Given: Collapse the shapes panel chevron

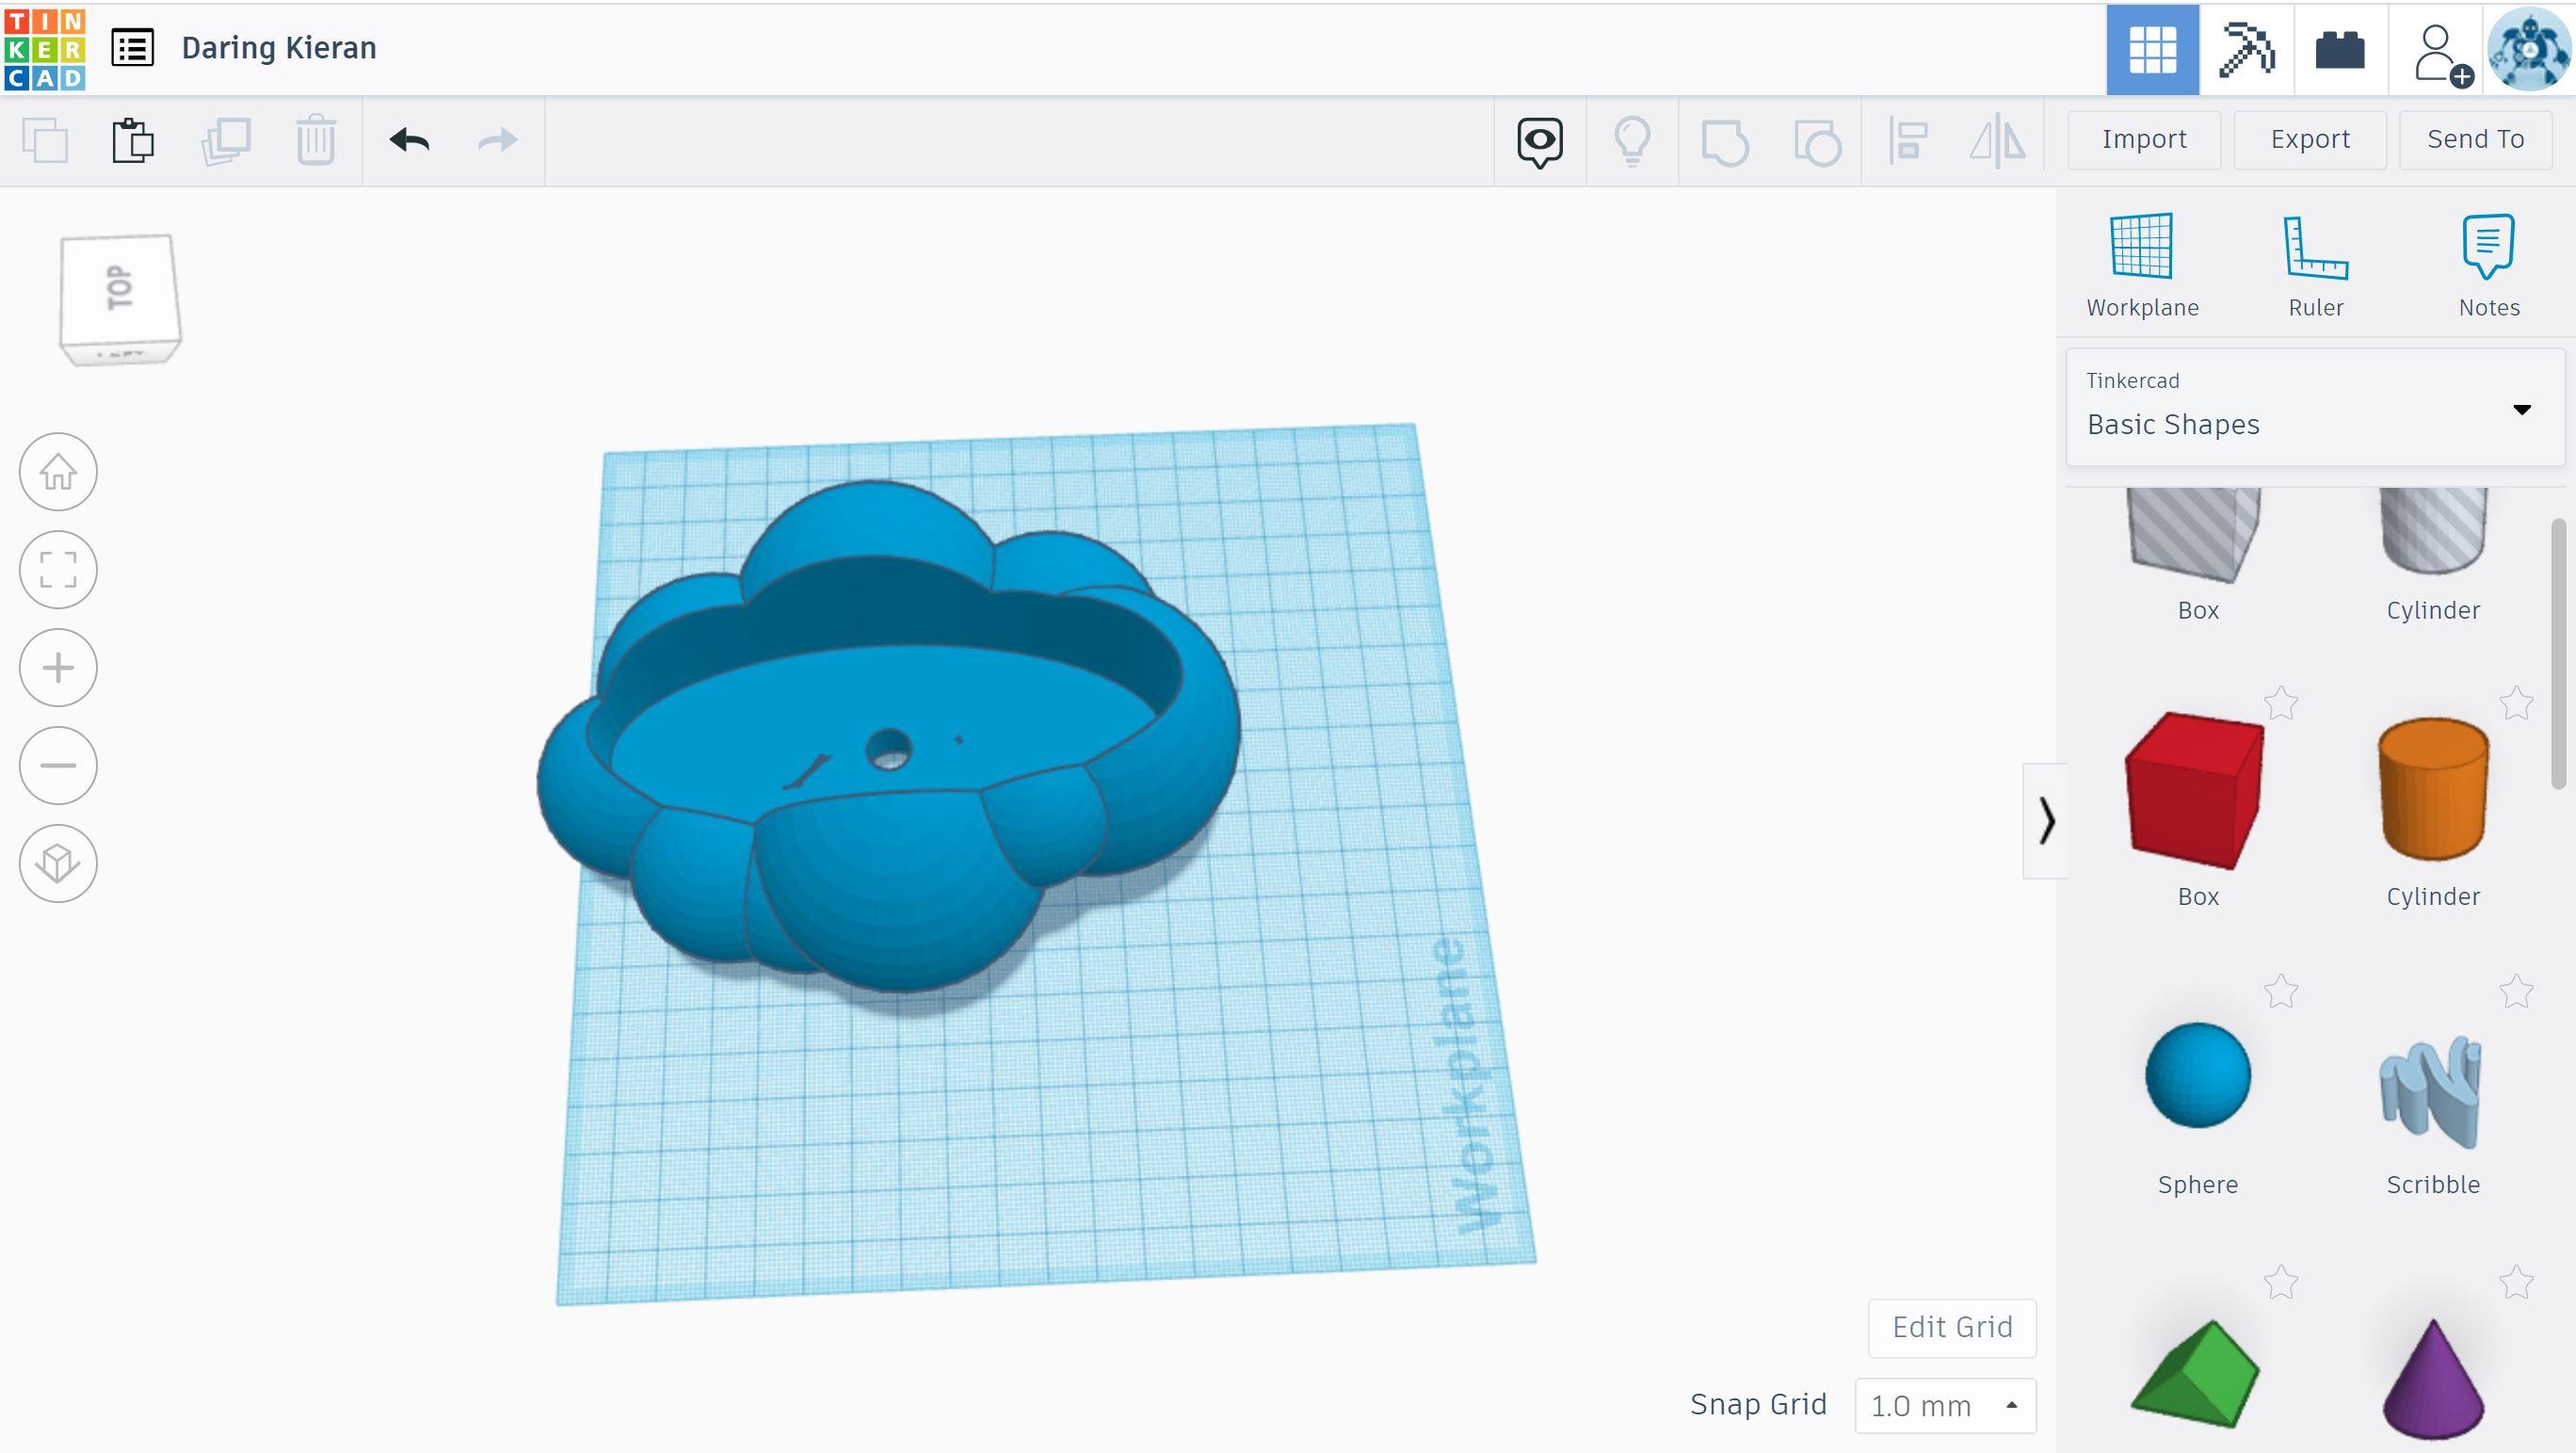Looking at the screenshot, I should click(x=2046, y=821).
